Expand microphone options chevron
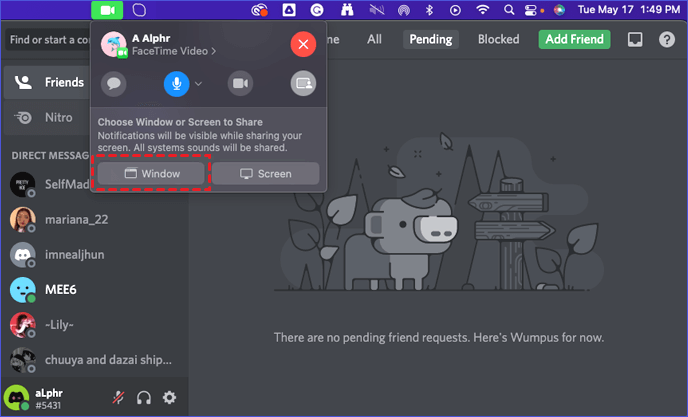This screenshot has height=417, width=688. tap(198, 83)
